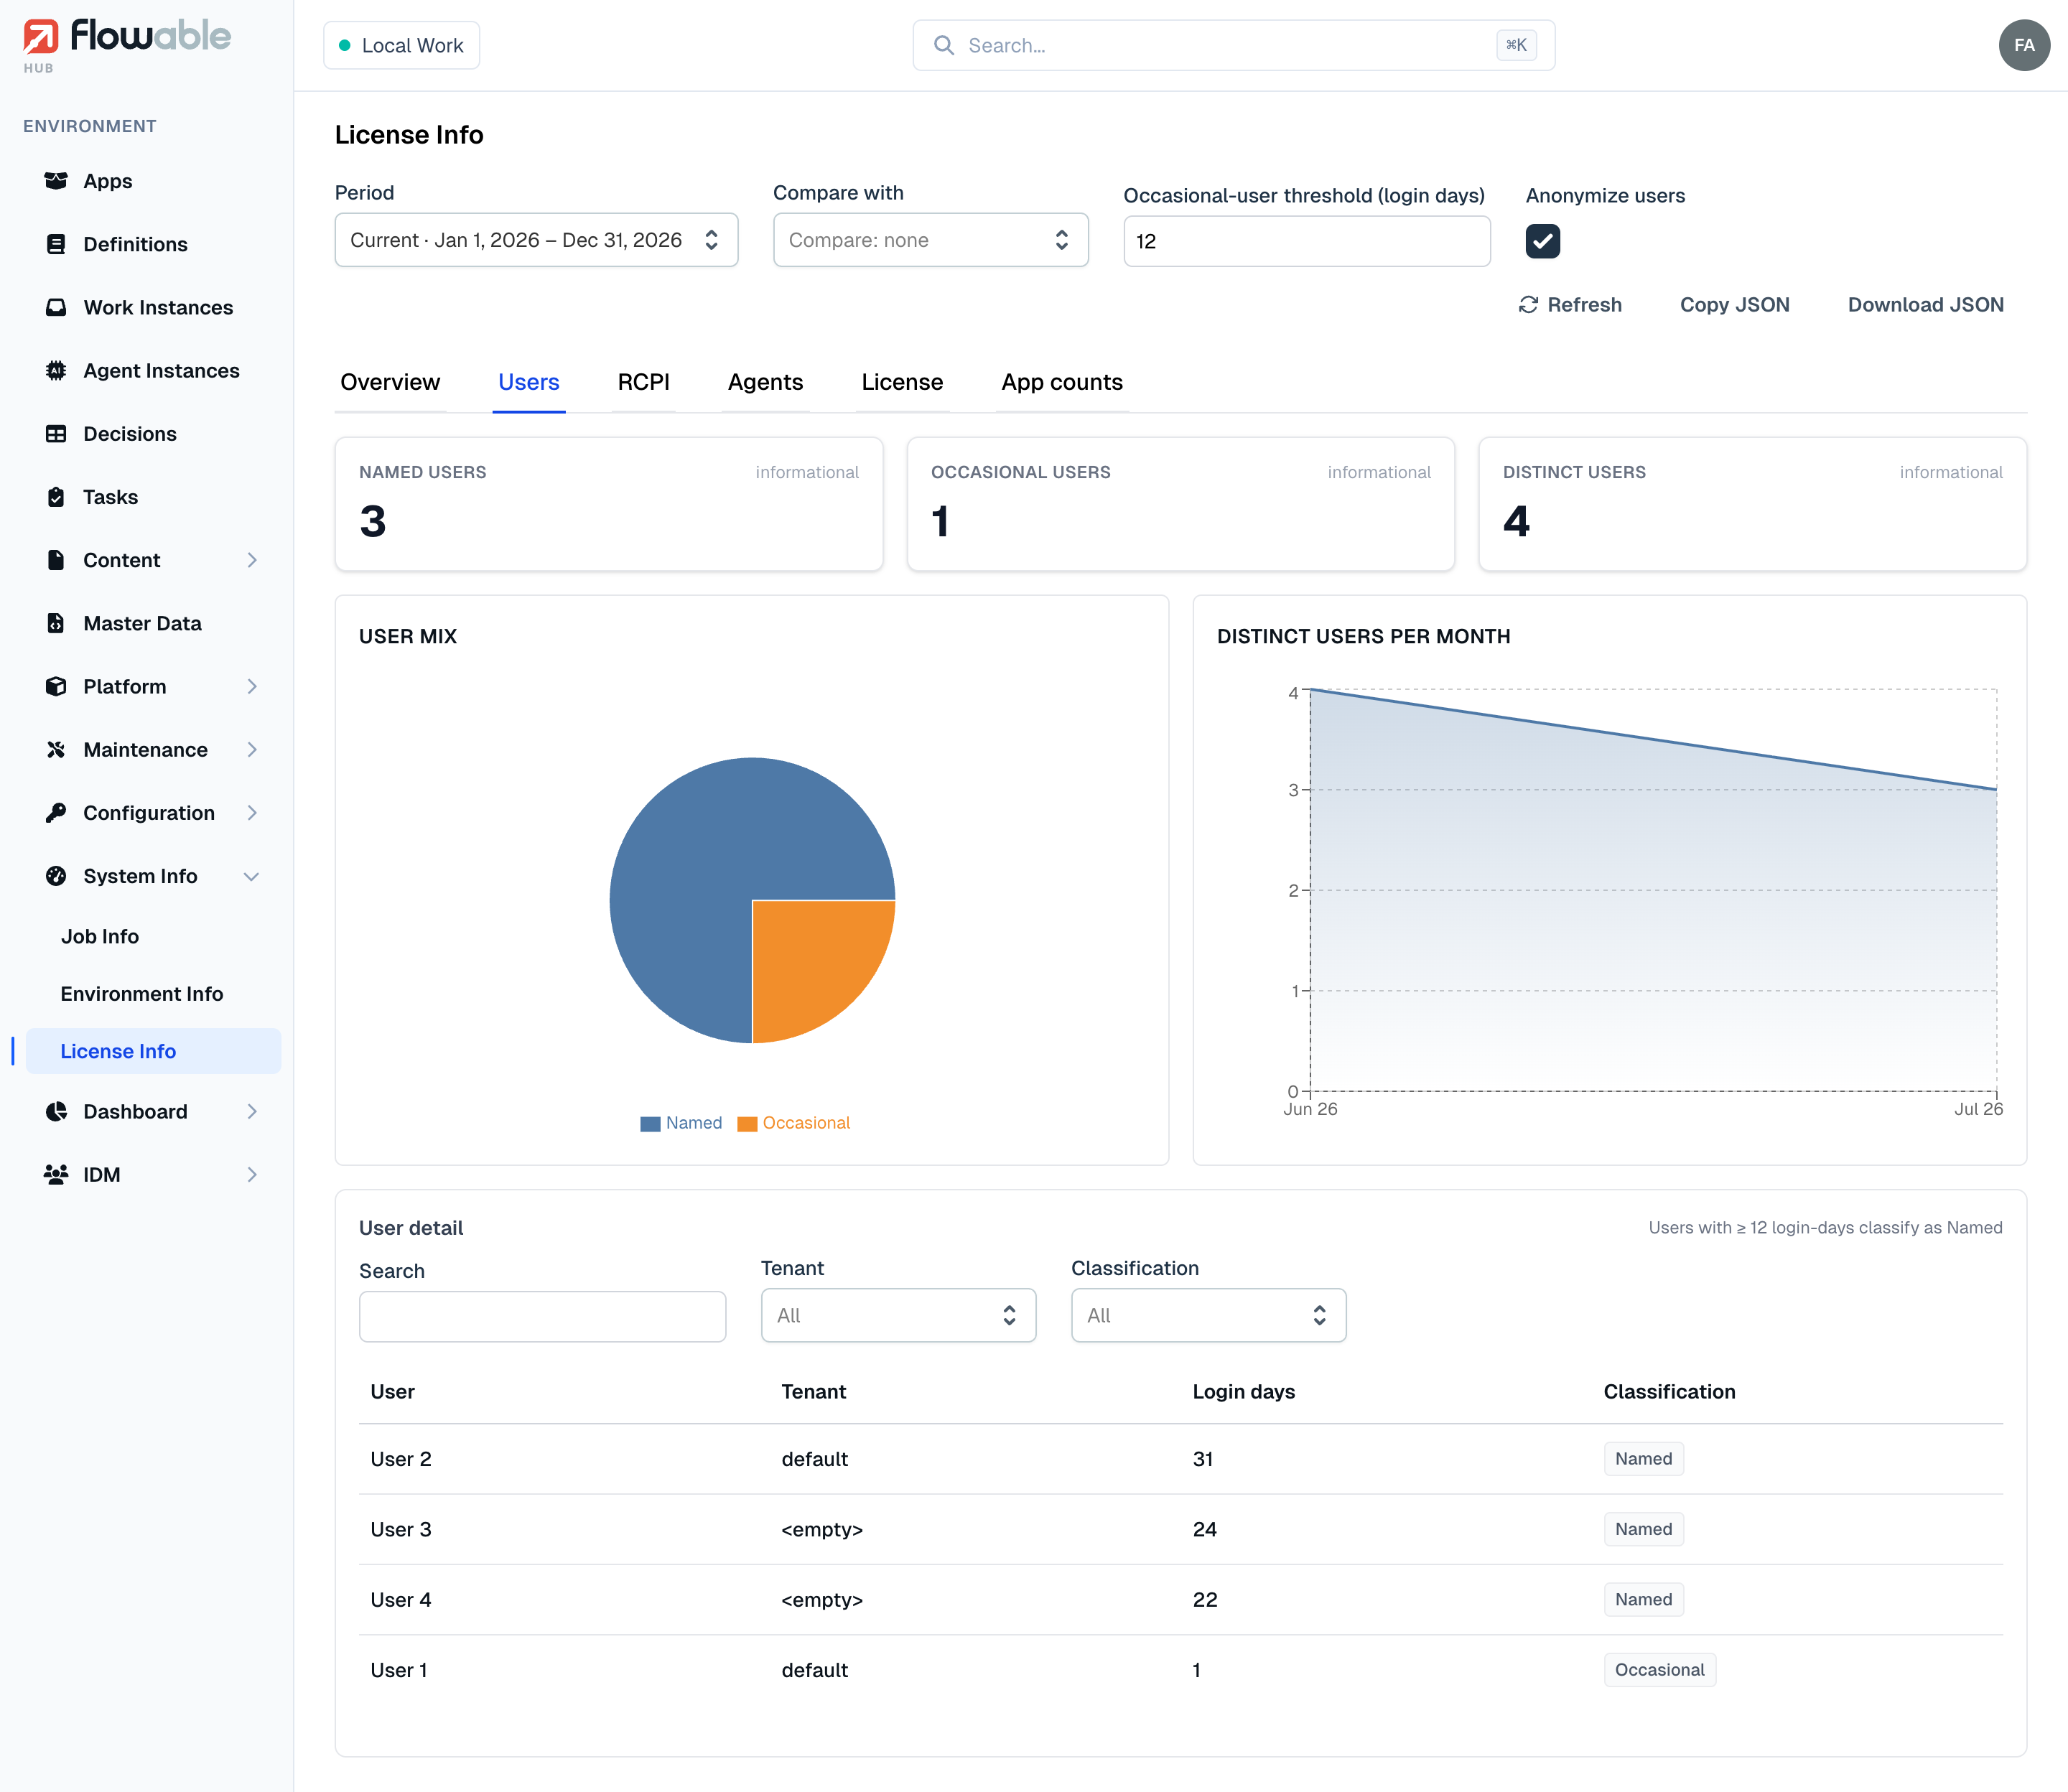Expand the Dashboard submenu chevron

pyautogui.click(x=252, y=1111)
